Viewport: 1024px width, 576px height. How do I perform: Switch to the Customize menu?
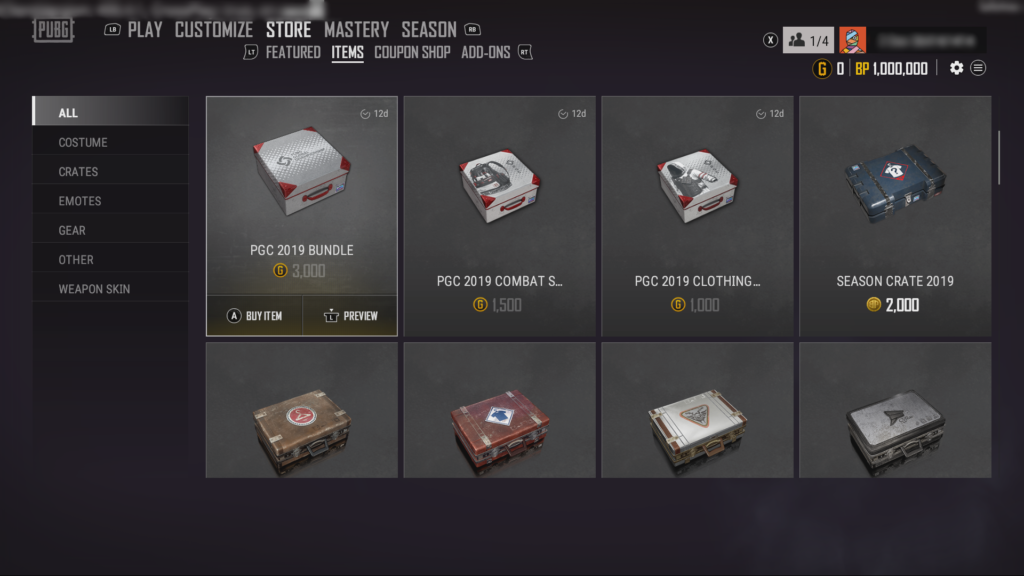point(214,30)
